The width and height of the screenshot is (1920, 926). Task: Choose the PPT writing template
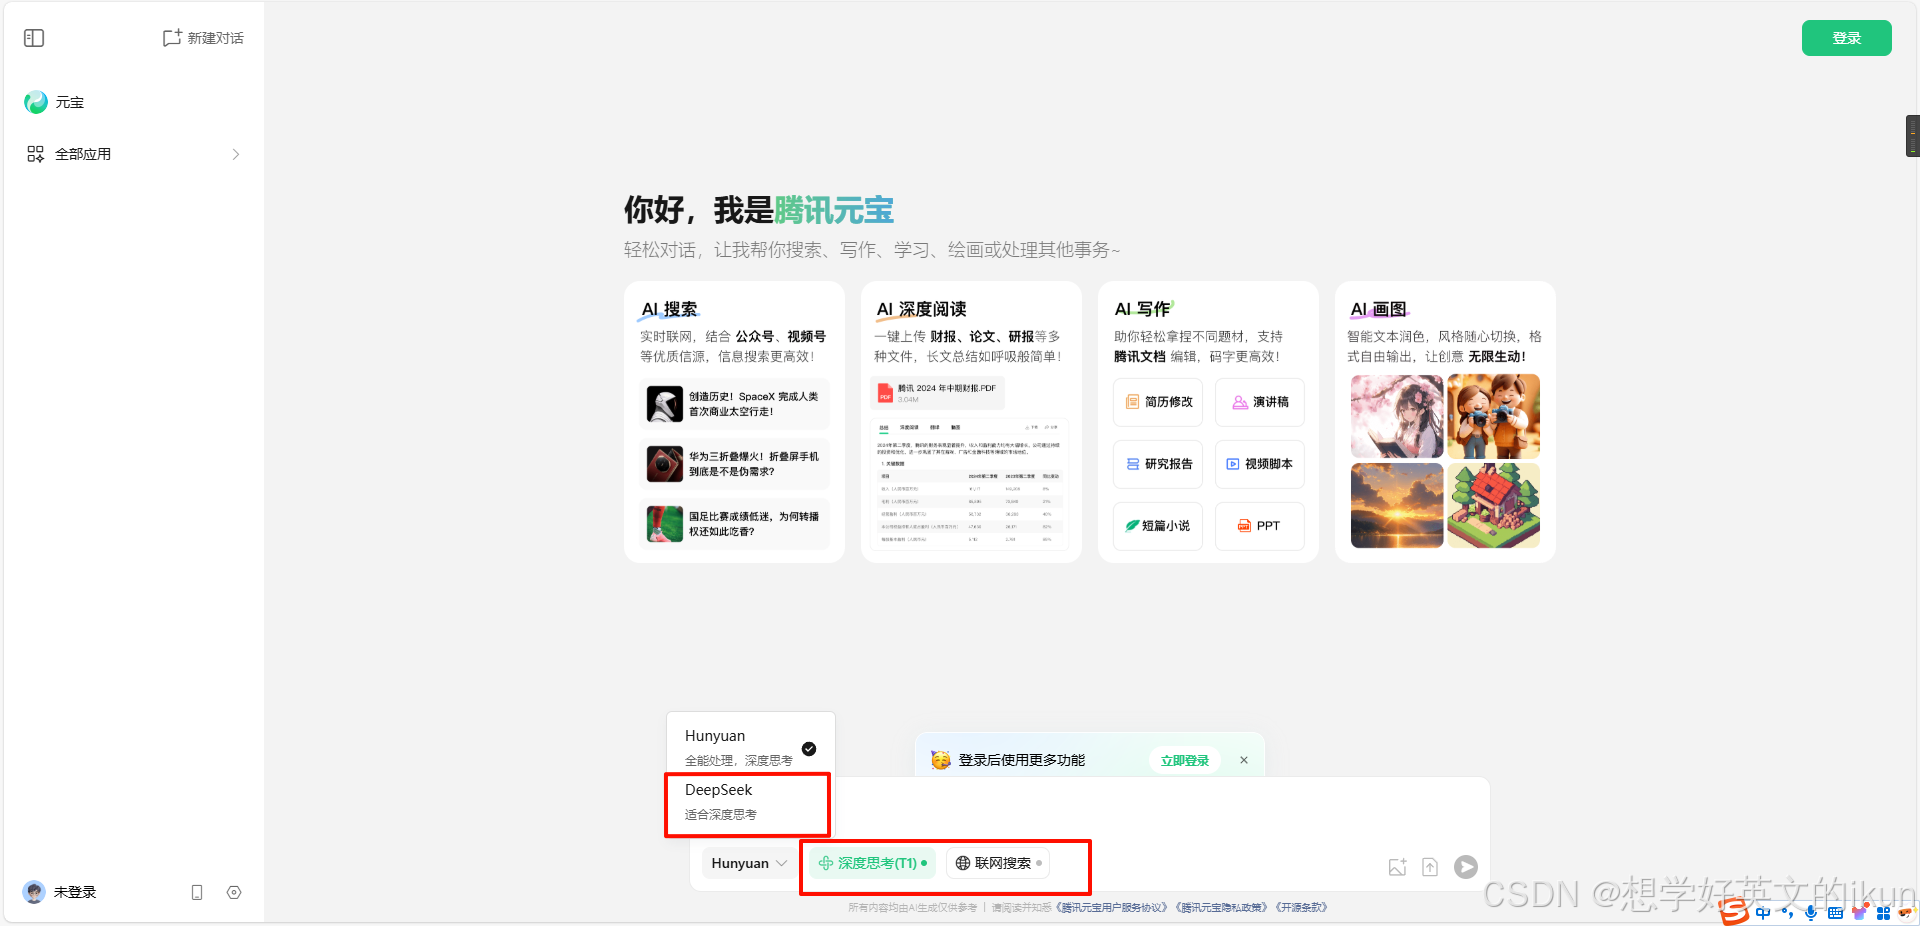tap(1260, 526)
